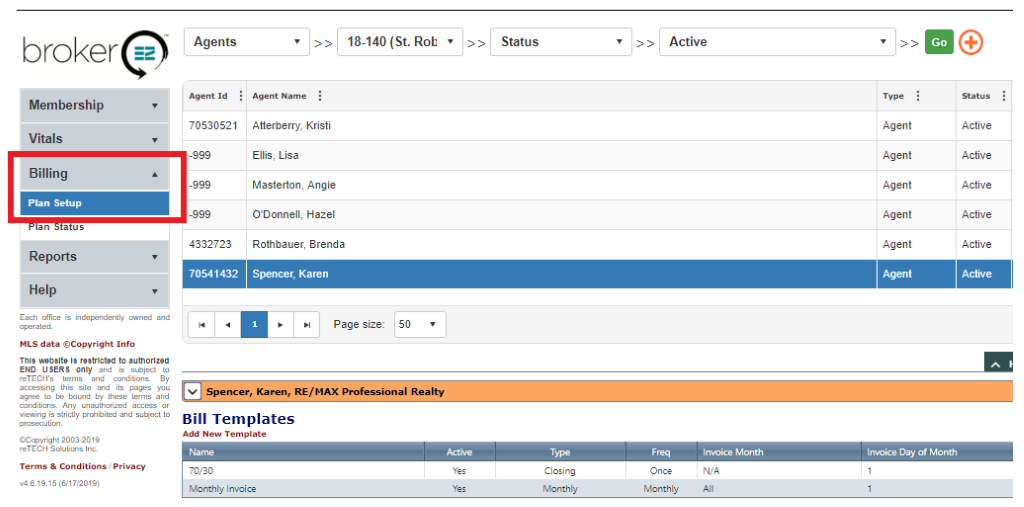Go to previous page of agents

point(228,325)
